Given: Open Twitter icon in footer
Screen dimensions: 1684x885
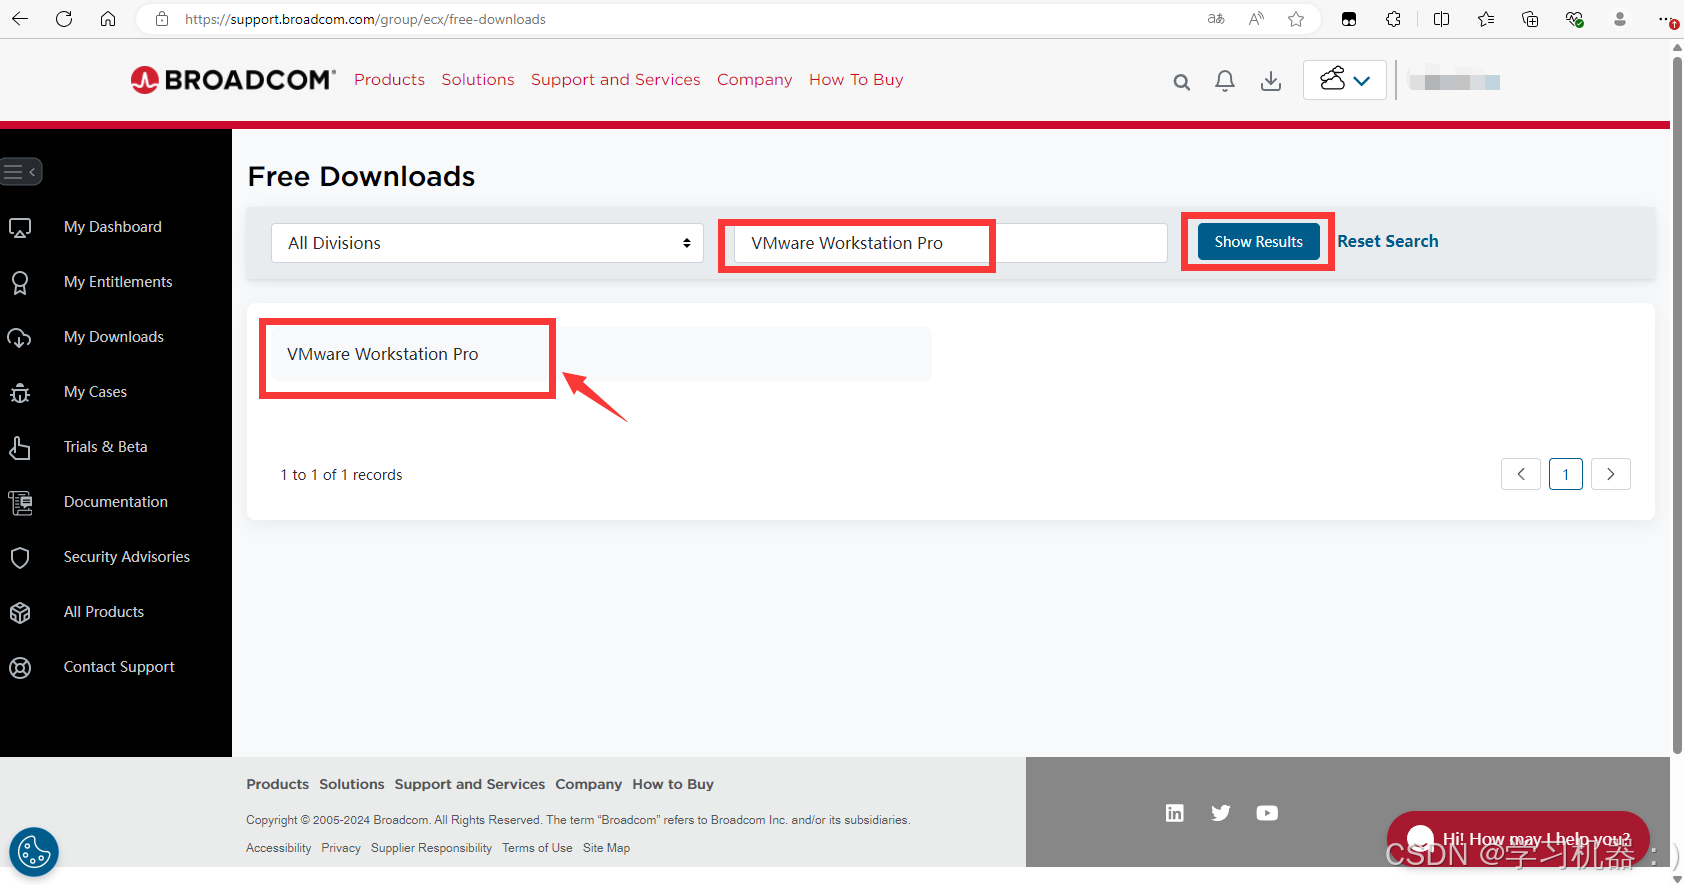Looking at the screenshot, I should pyautogui.click(x=1221, y=813).
